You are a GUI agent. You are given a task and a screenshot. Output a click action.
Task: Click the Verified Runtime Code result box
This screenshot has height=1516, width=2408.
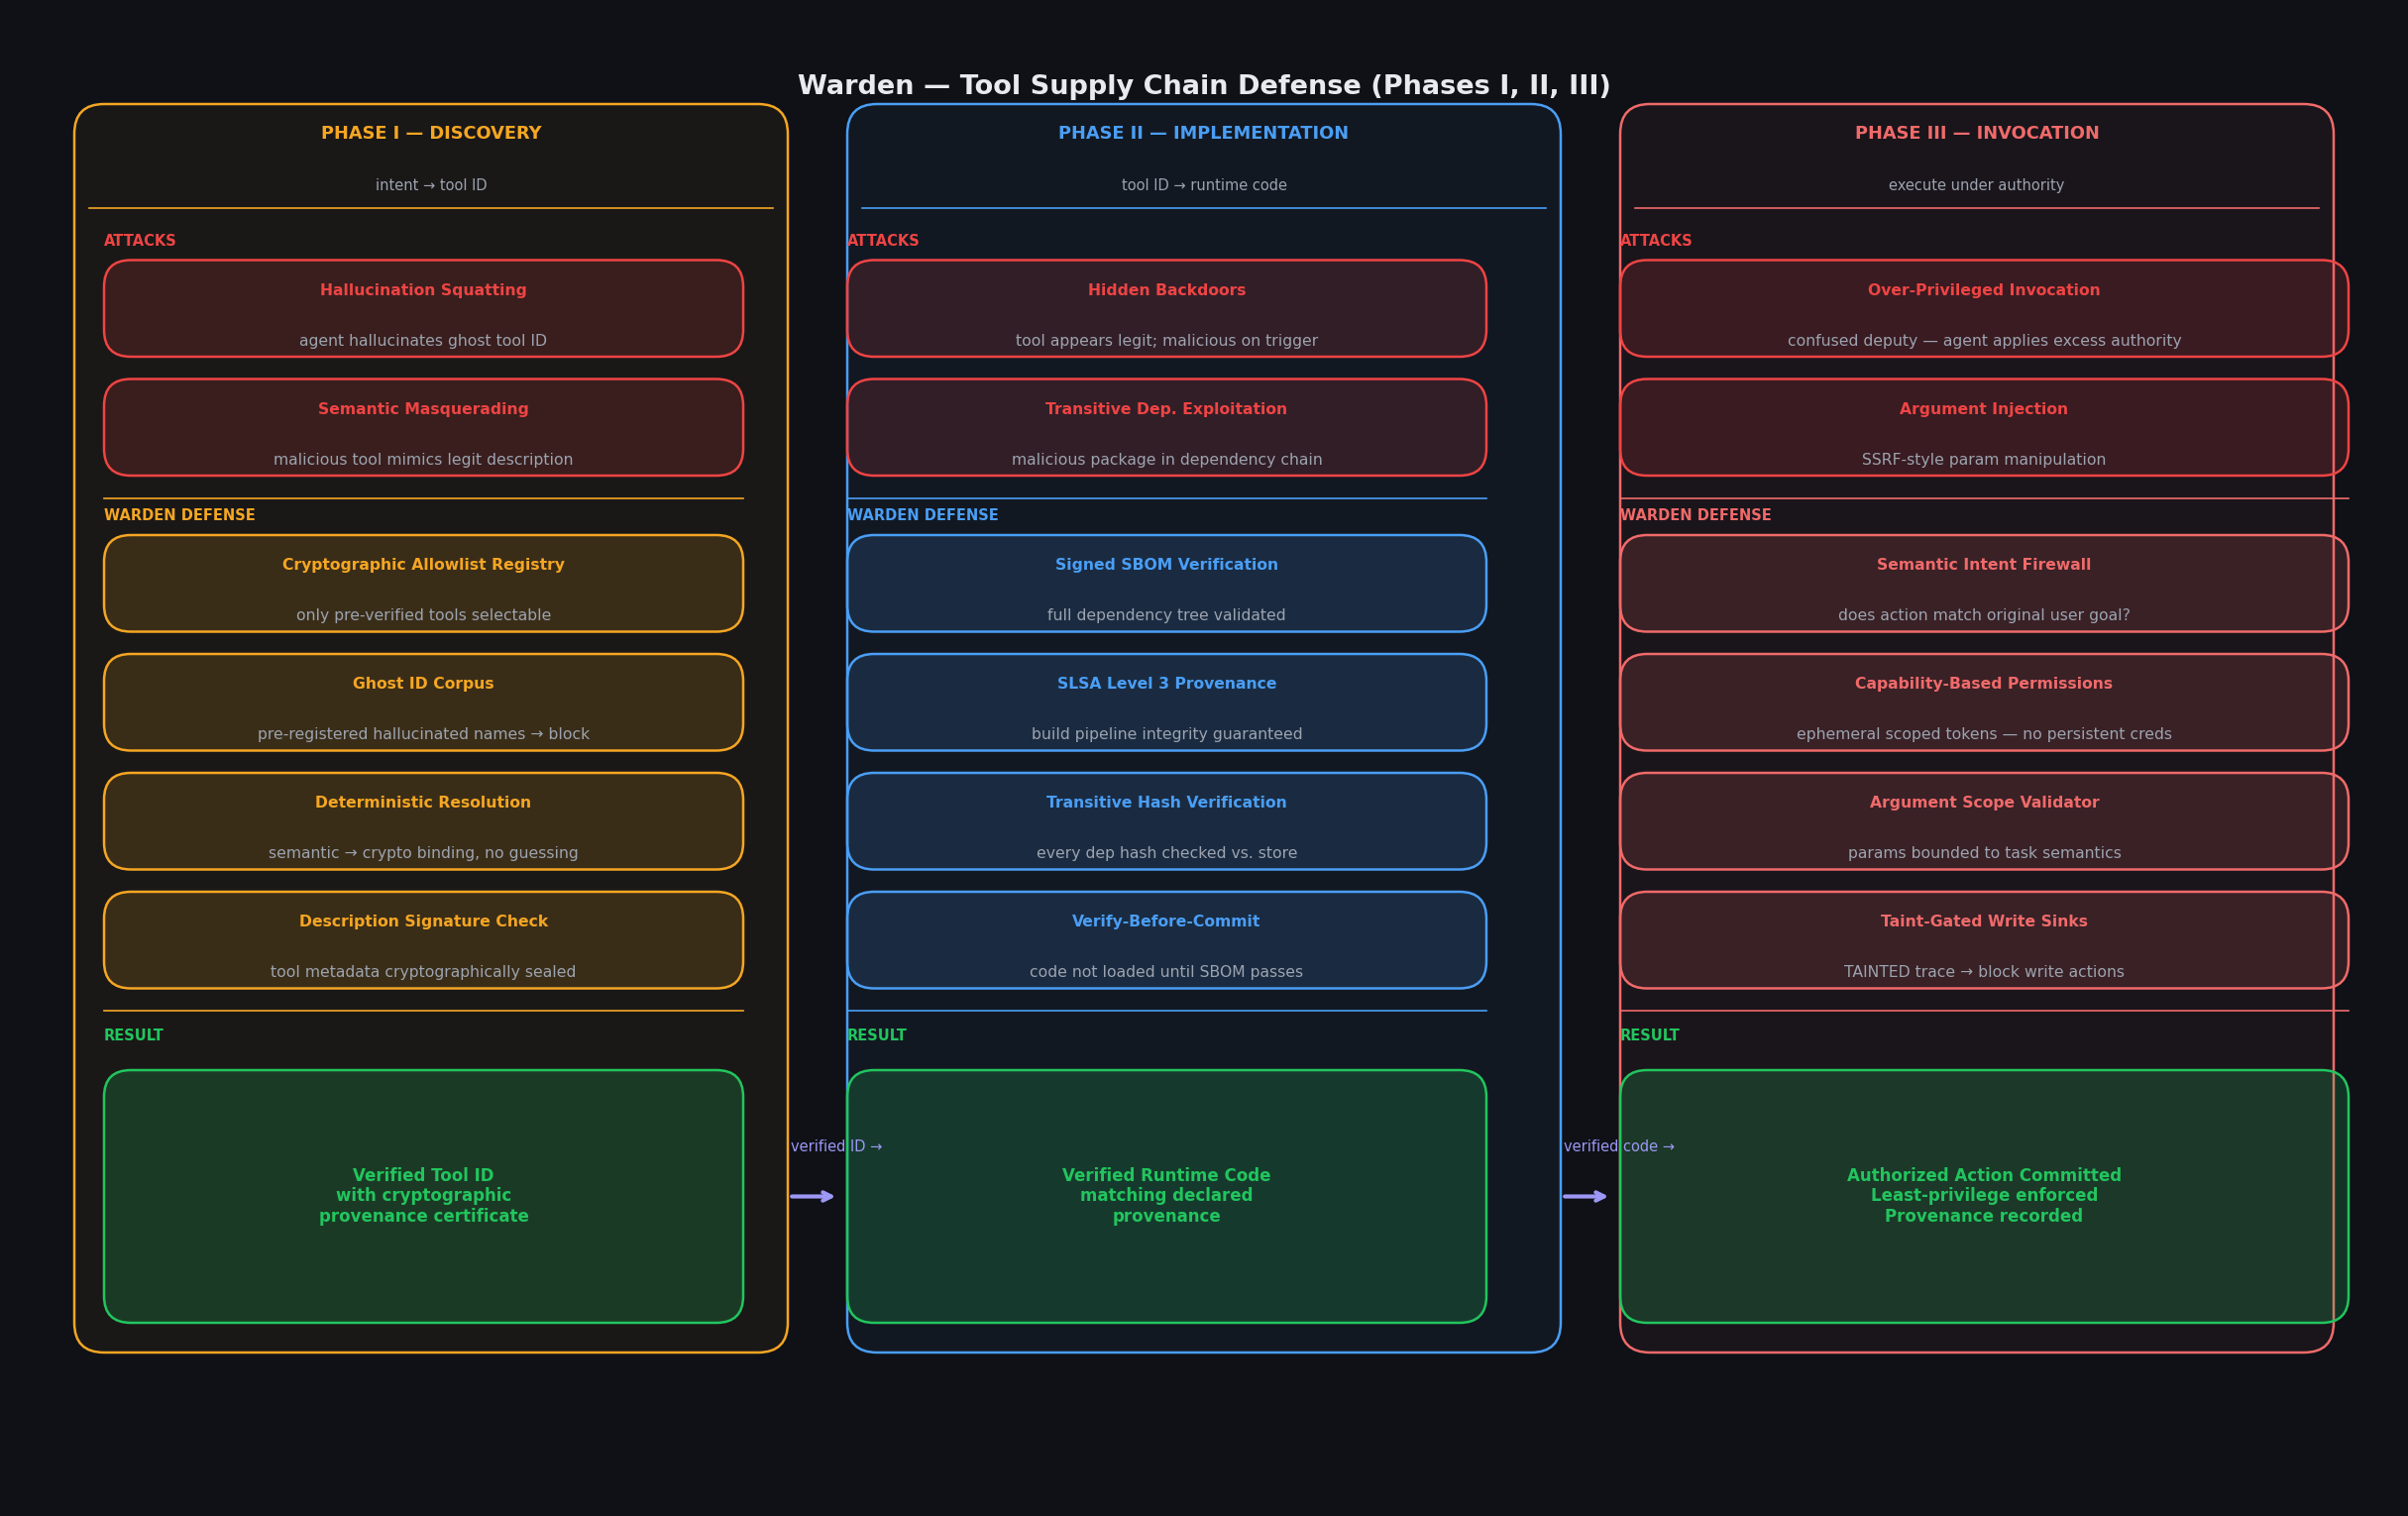click(1166, 1196)
